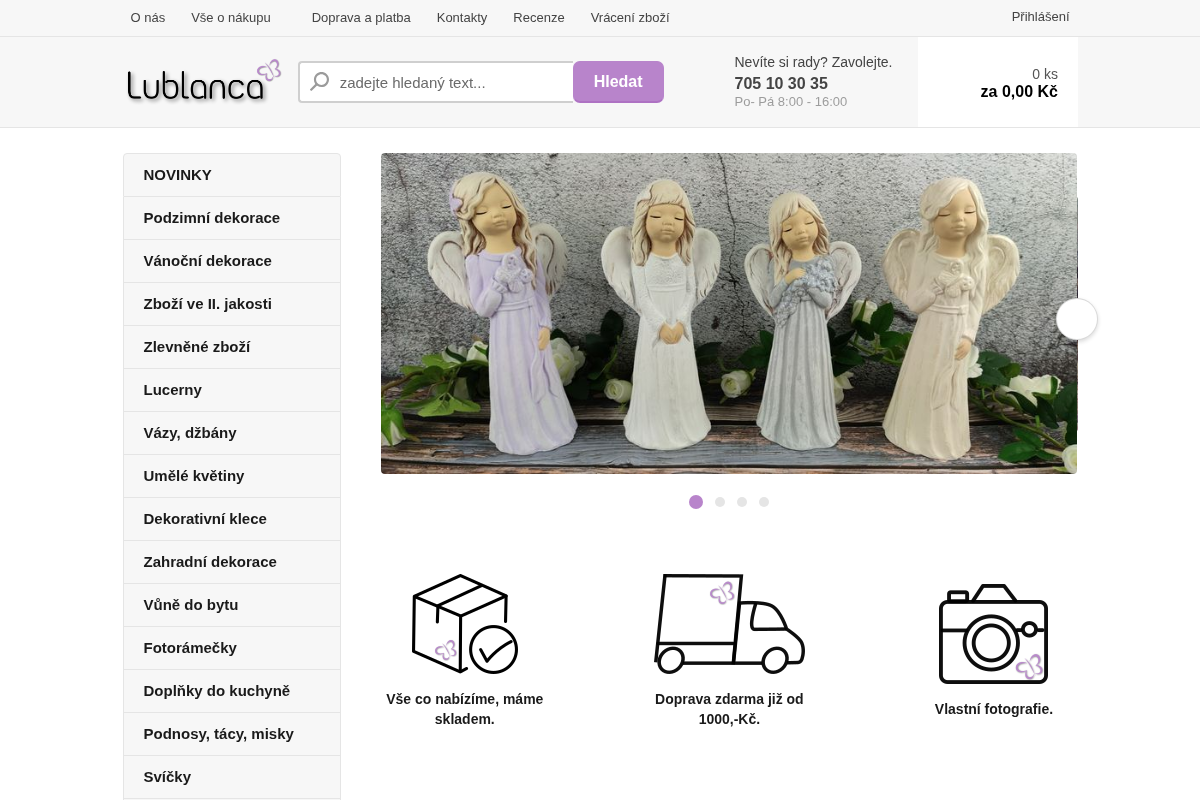Select the third carousel dot

click(742, 502)
